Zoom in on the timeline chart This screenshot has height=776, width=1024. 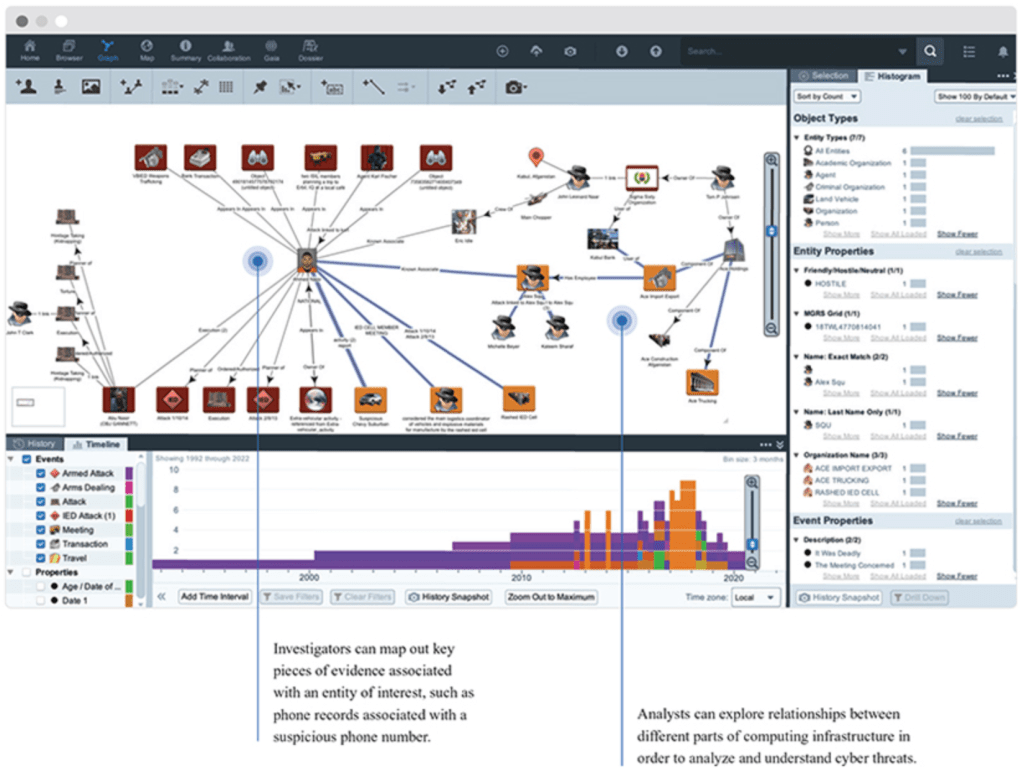(x=752, y=483)
